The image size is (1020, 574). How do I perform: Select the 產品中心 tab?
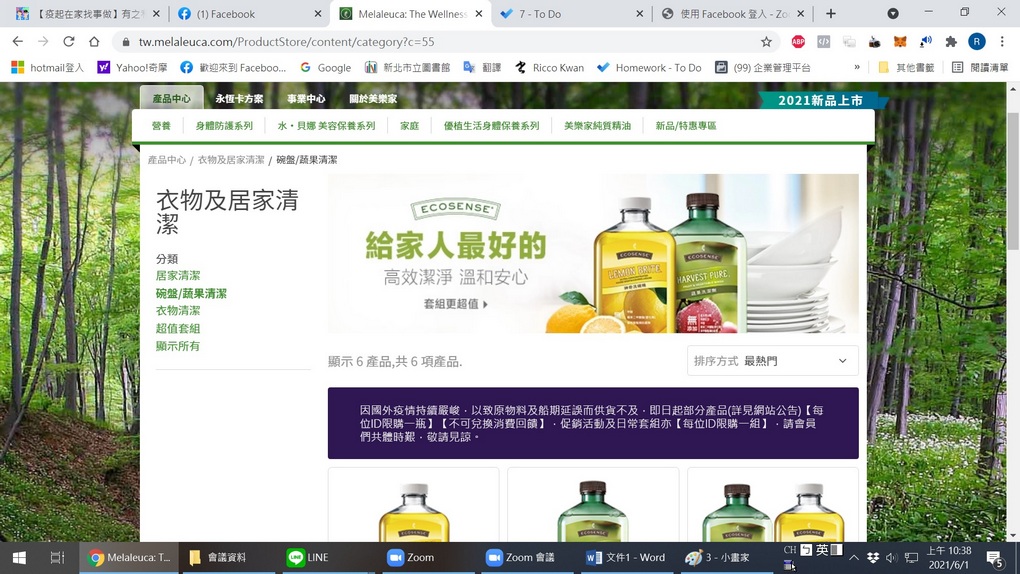pos(172,98)
